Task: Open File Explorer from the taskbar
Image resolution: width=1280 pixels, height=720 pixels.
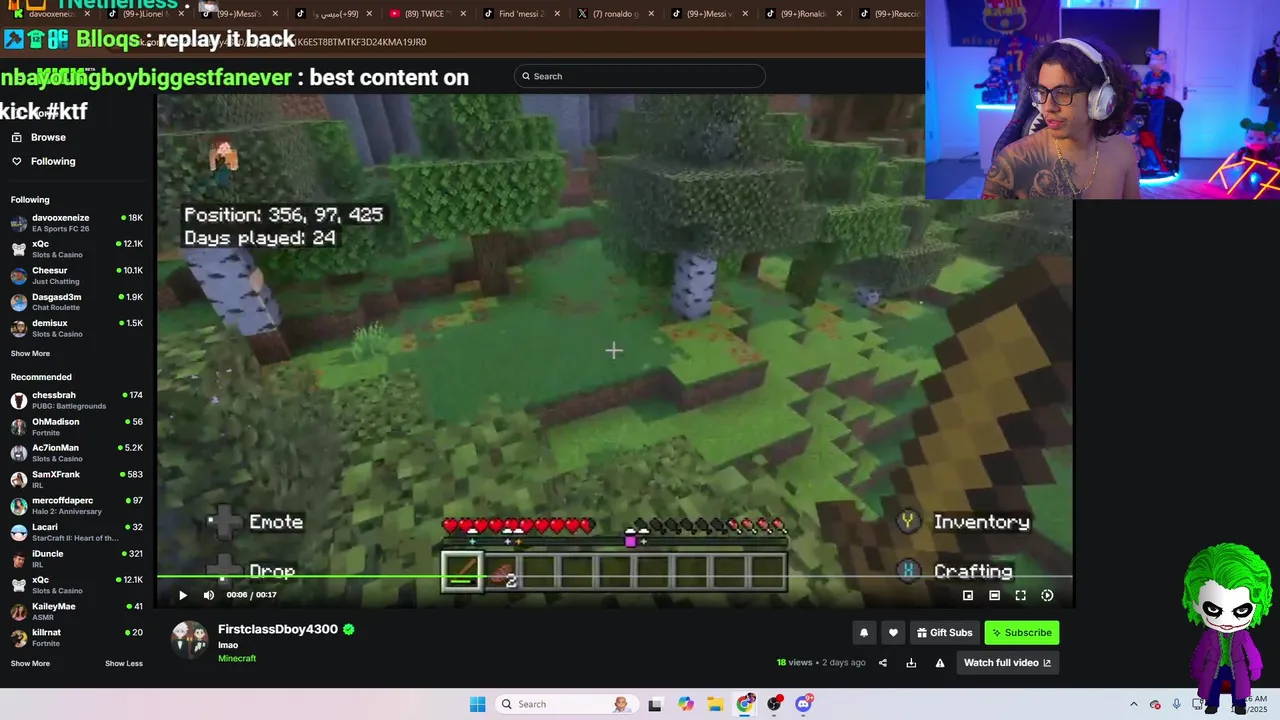Action: tap(715, 704)
